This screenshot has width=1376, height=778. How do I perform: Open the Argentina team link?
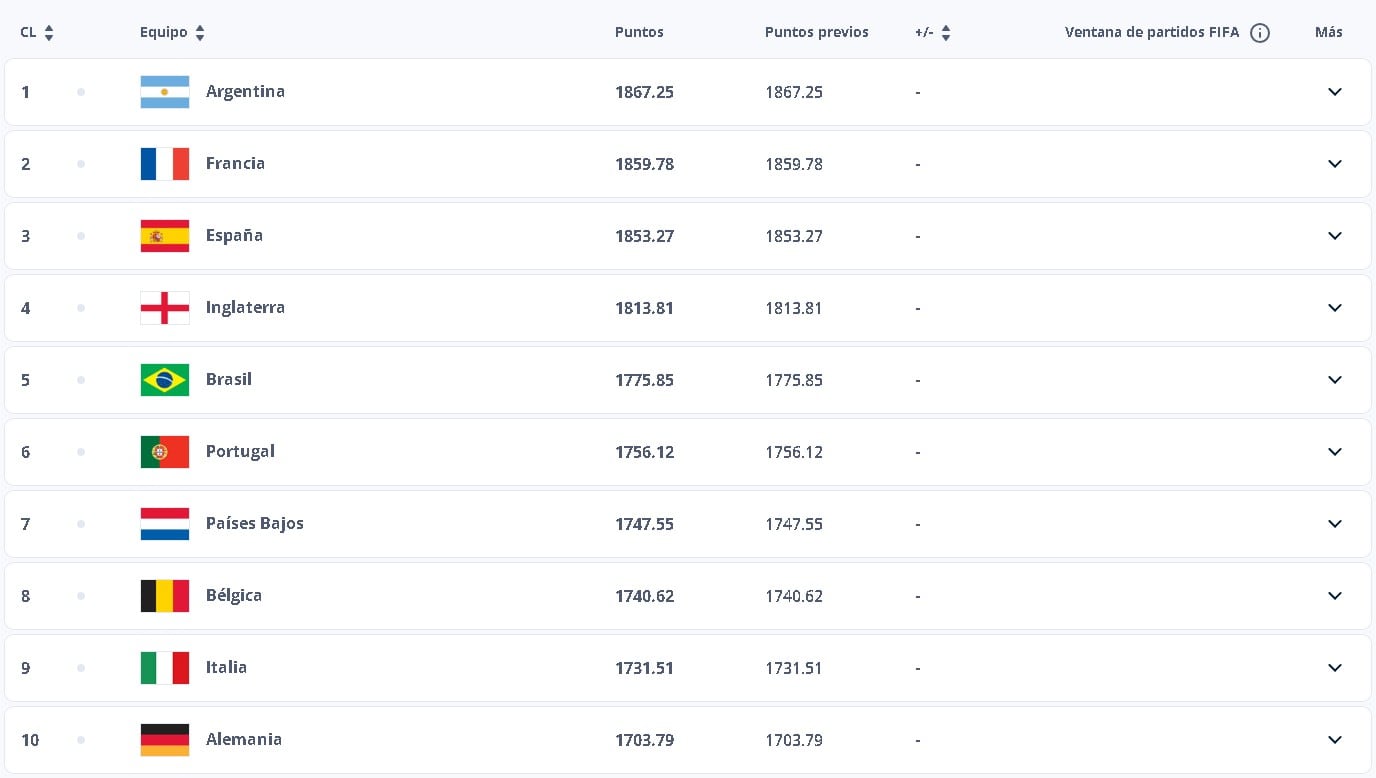tap(245, 92)
